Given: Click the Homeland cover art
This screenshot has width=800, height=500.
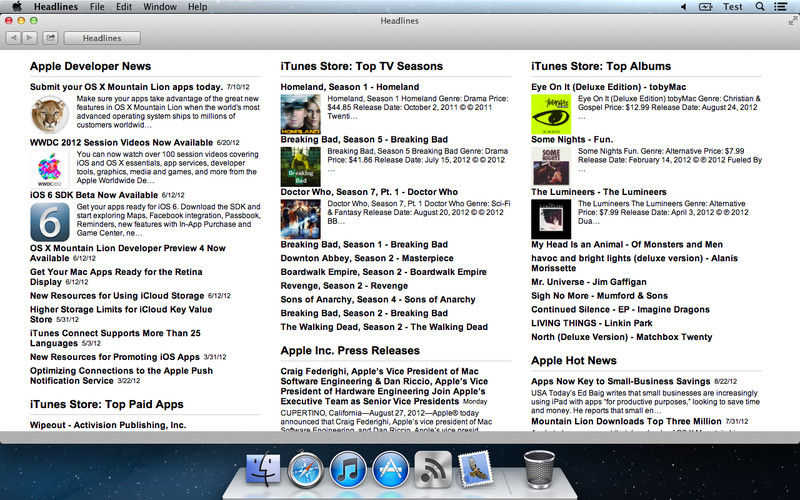Looking at the screenshot, I should point(301,114).
